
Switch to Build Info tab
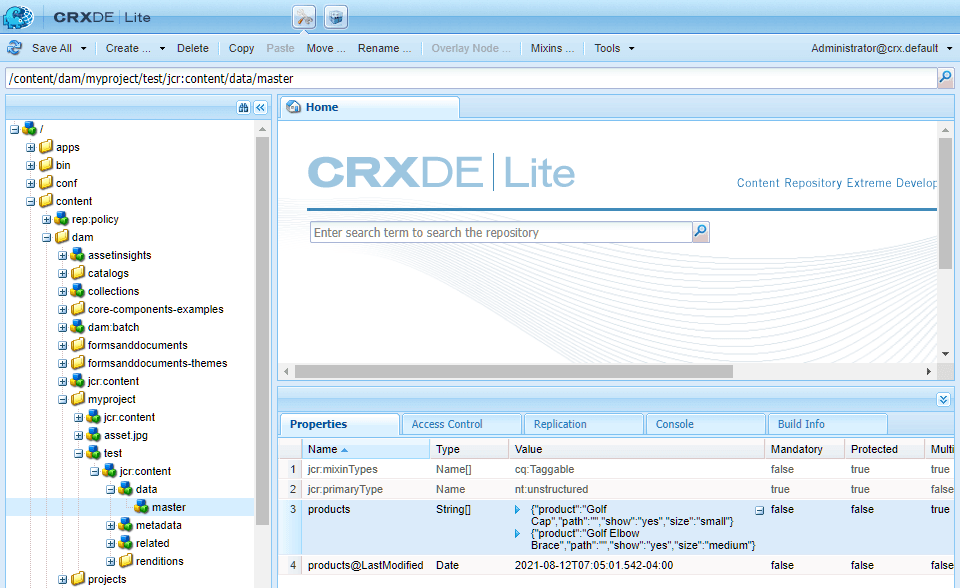[x=828, y=424]
